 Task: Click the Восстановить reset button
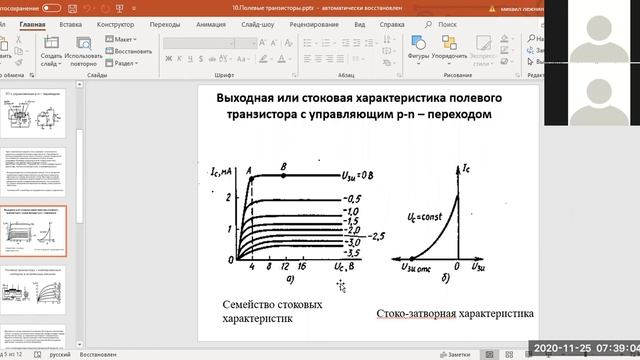(129, 51)
